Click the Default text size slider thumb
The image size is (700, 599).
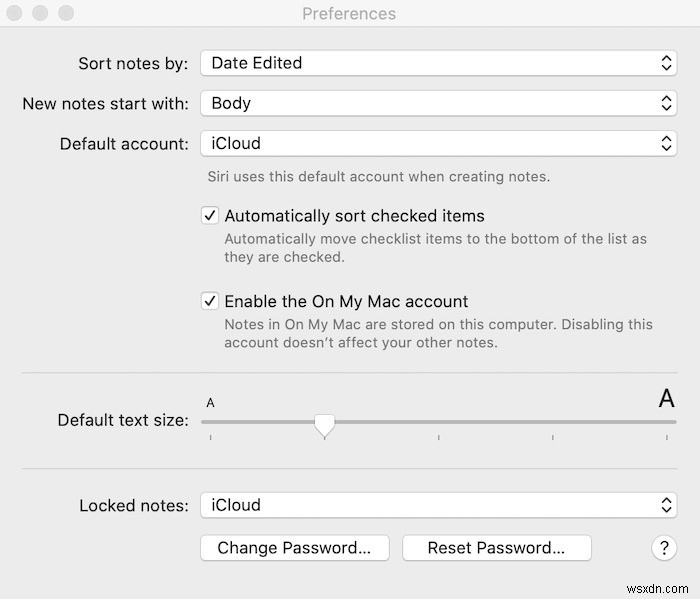tap(325, 425)
